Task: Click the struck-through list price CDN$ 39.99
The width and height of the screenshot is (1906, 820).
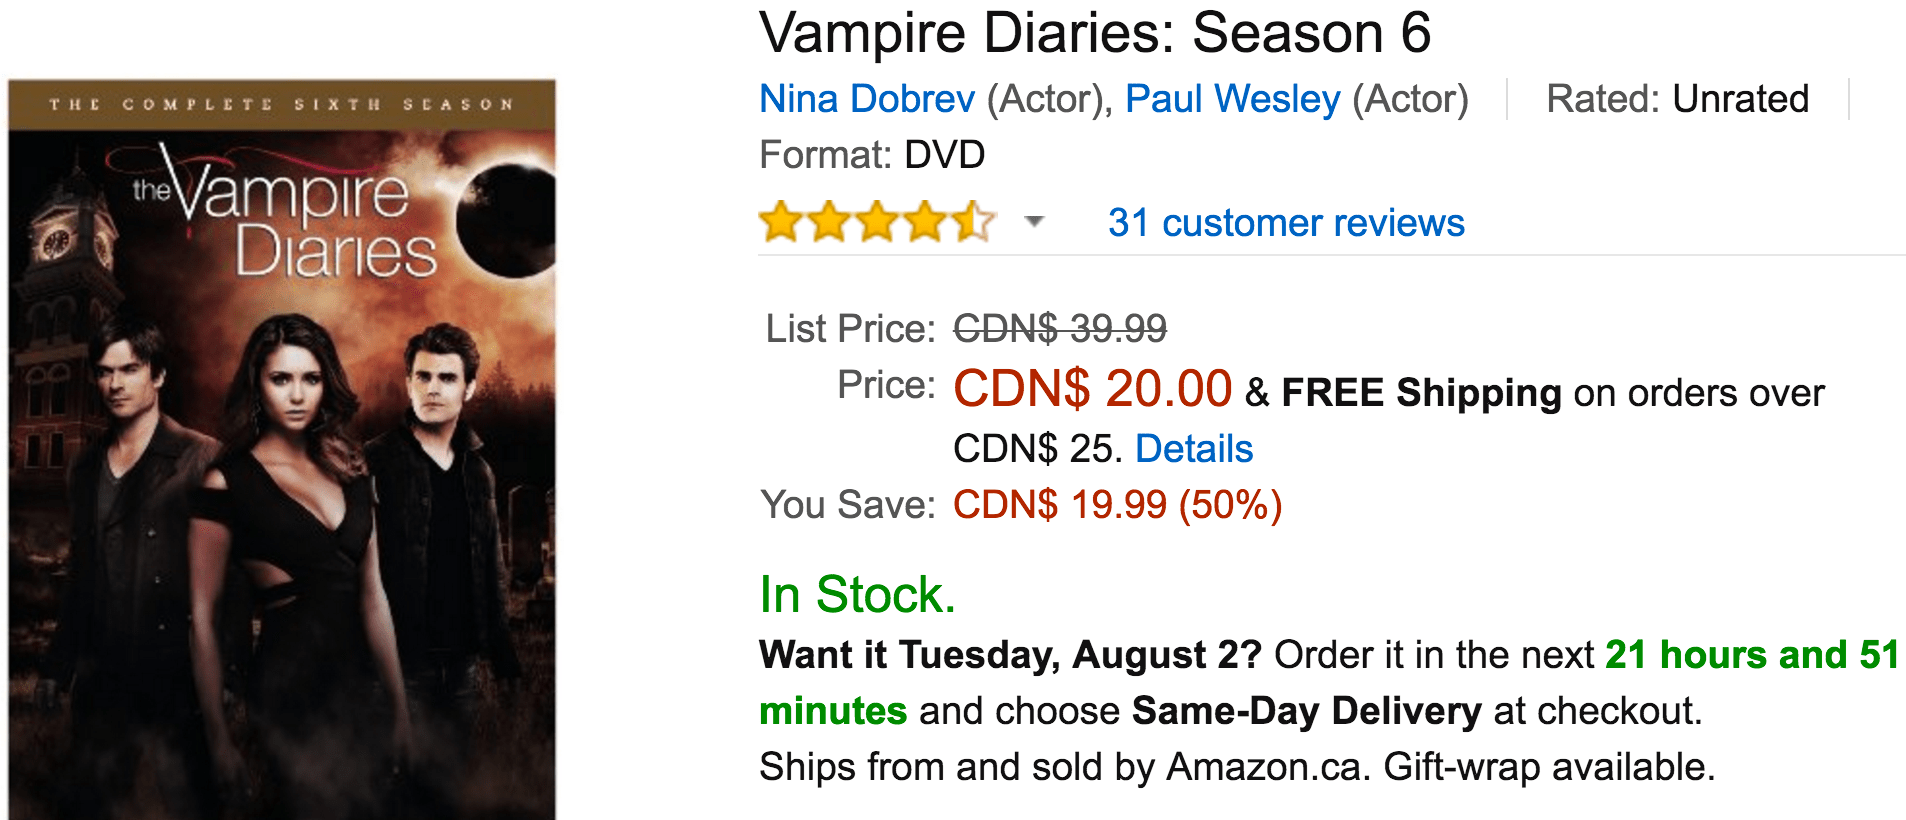Action: (x=1060, y=328)
